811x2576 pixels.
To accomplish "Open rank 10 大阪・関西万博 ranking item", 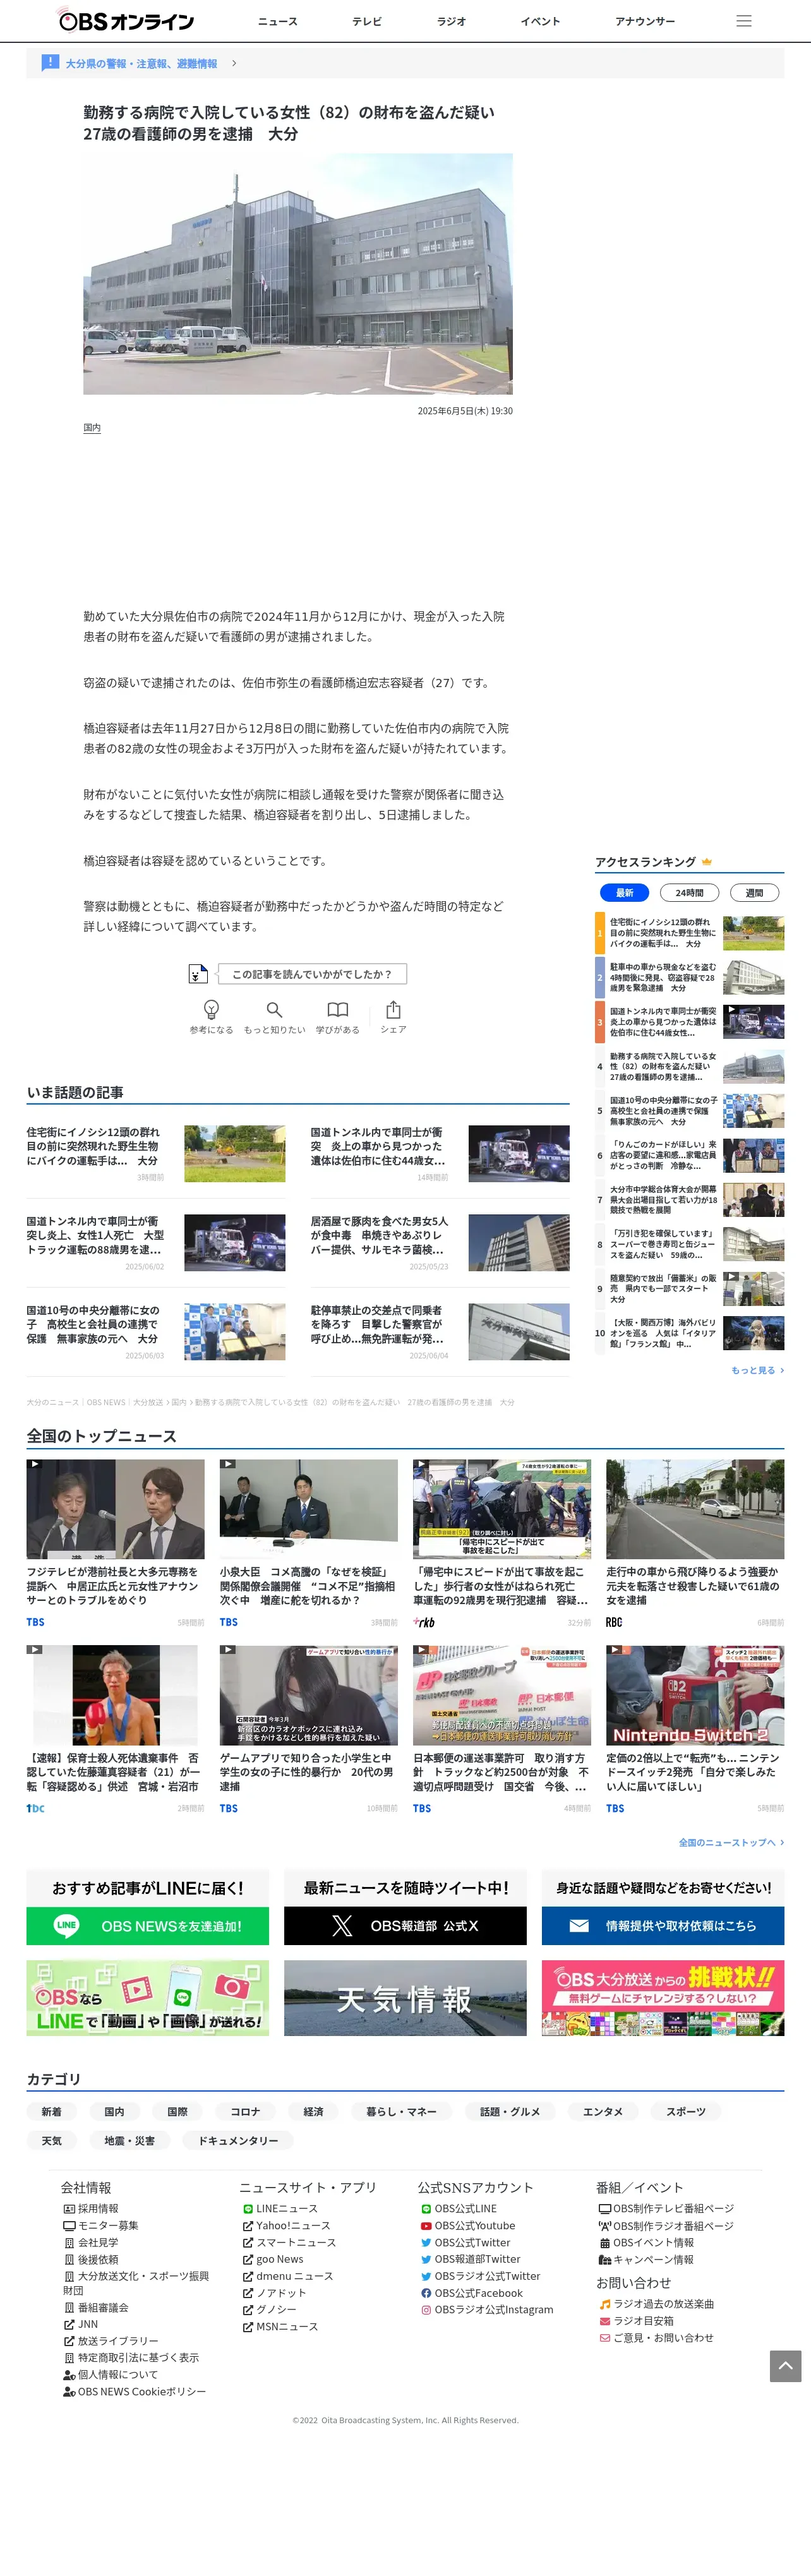I will coord(690,1333).
